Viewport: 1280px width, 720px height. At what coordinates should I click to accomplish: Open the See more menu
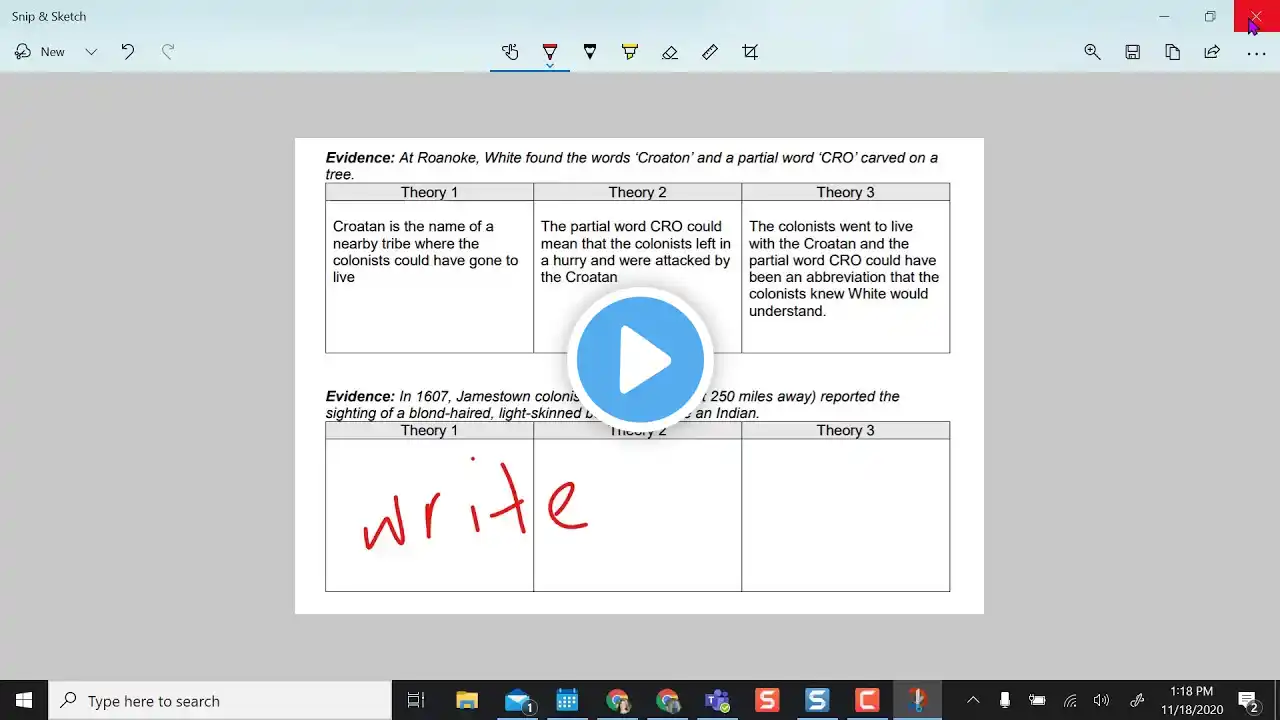coord(1256,52)
